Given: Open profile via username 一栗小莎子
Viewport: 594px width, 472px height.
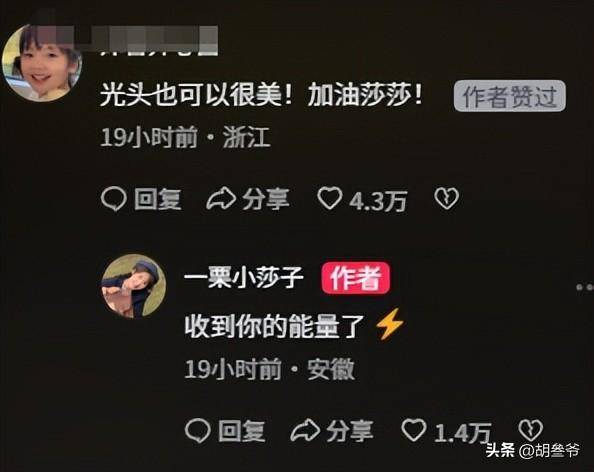Looking at the screenshot, I should [x=244, y=278].
